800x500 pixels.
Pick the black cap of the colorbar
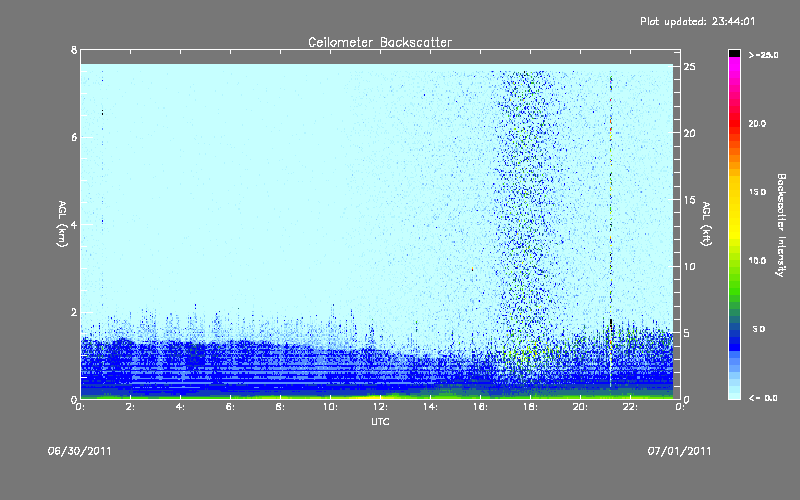click(x=734, y=53)
